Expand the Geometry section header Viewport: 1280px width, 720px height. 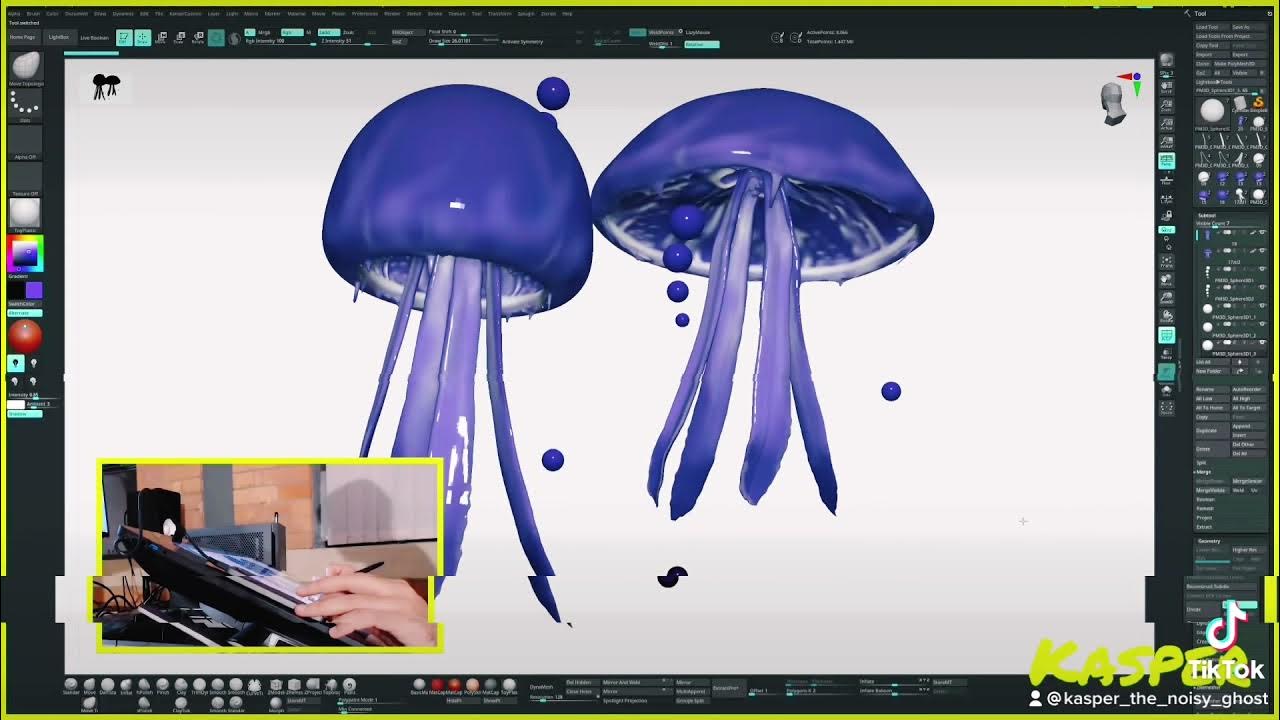click(x=1209, y=541)
